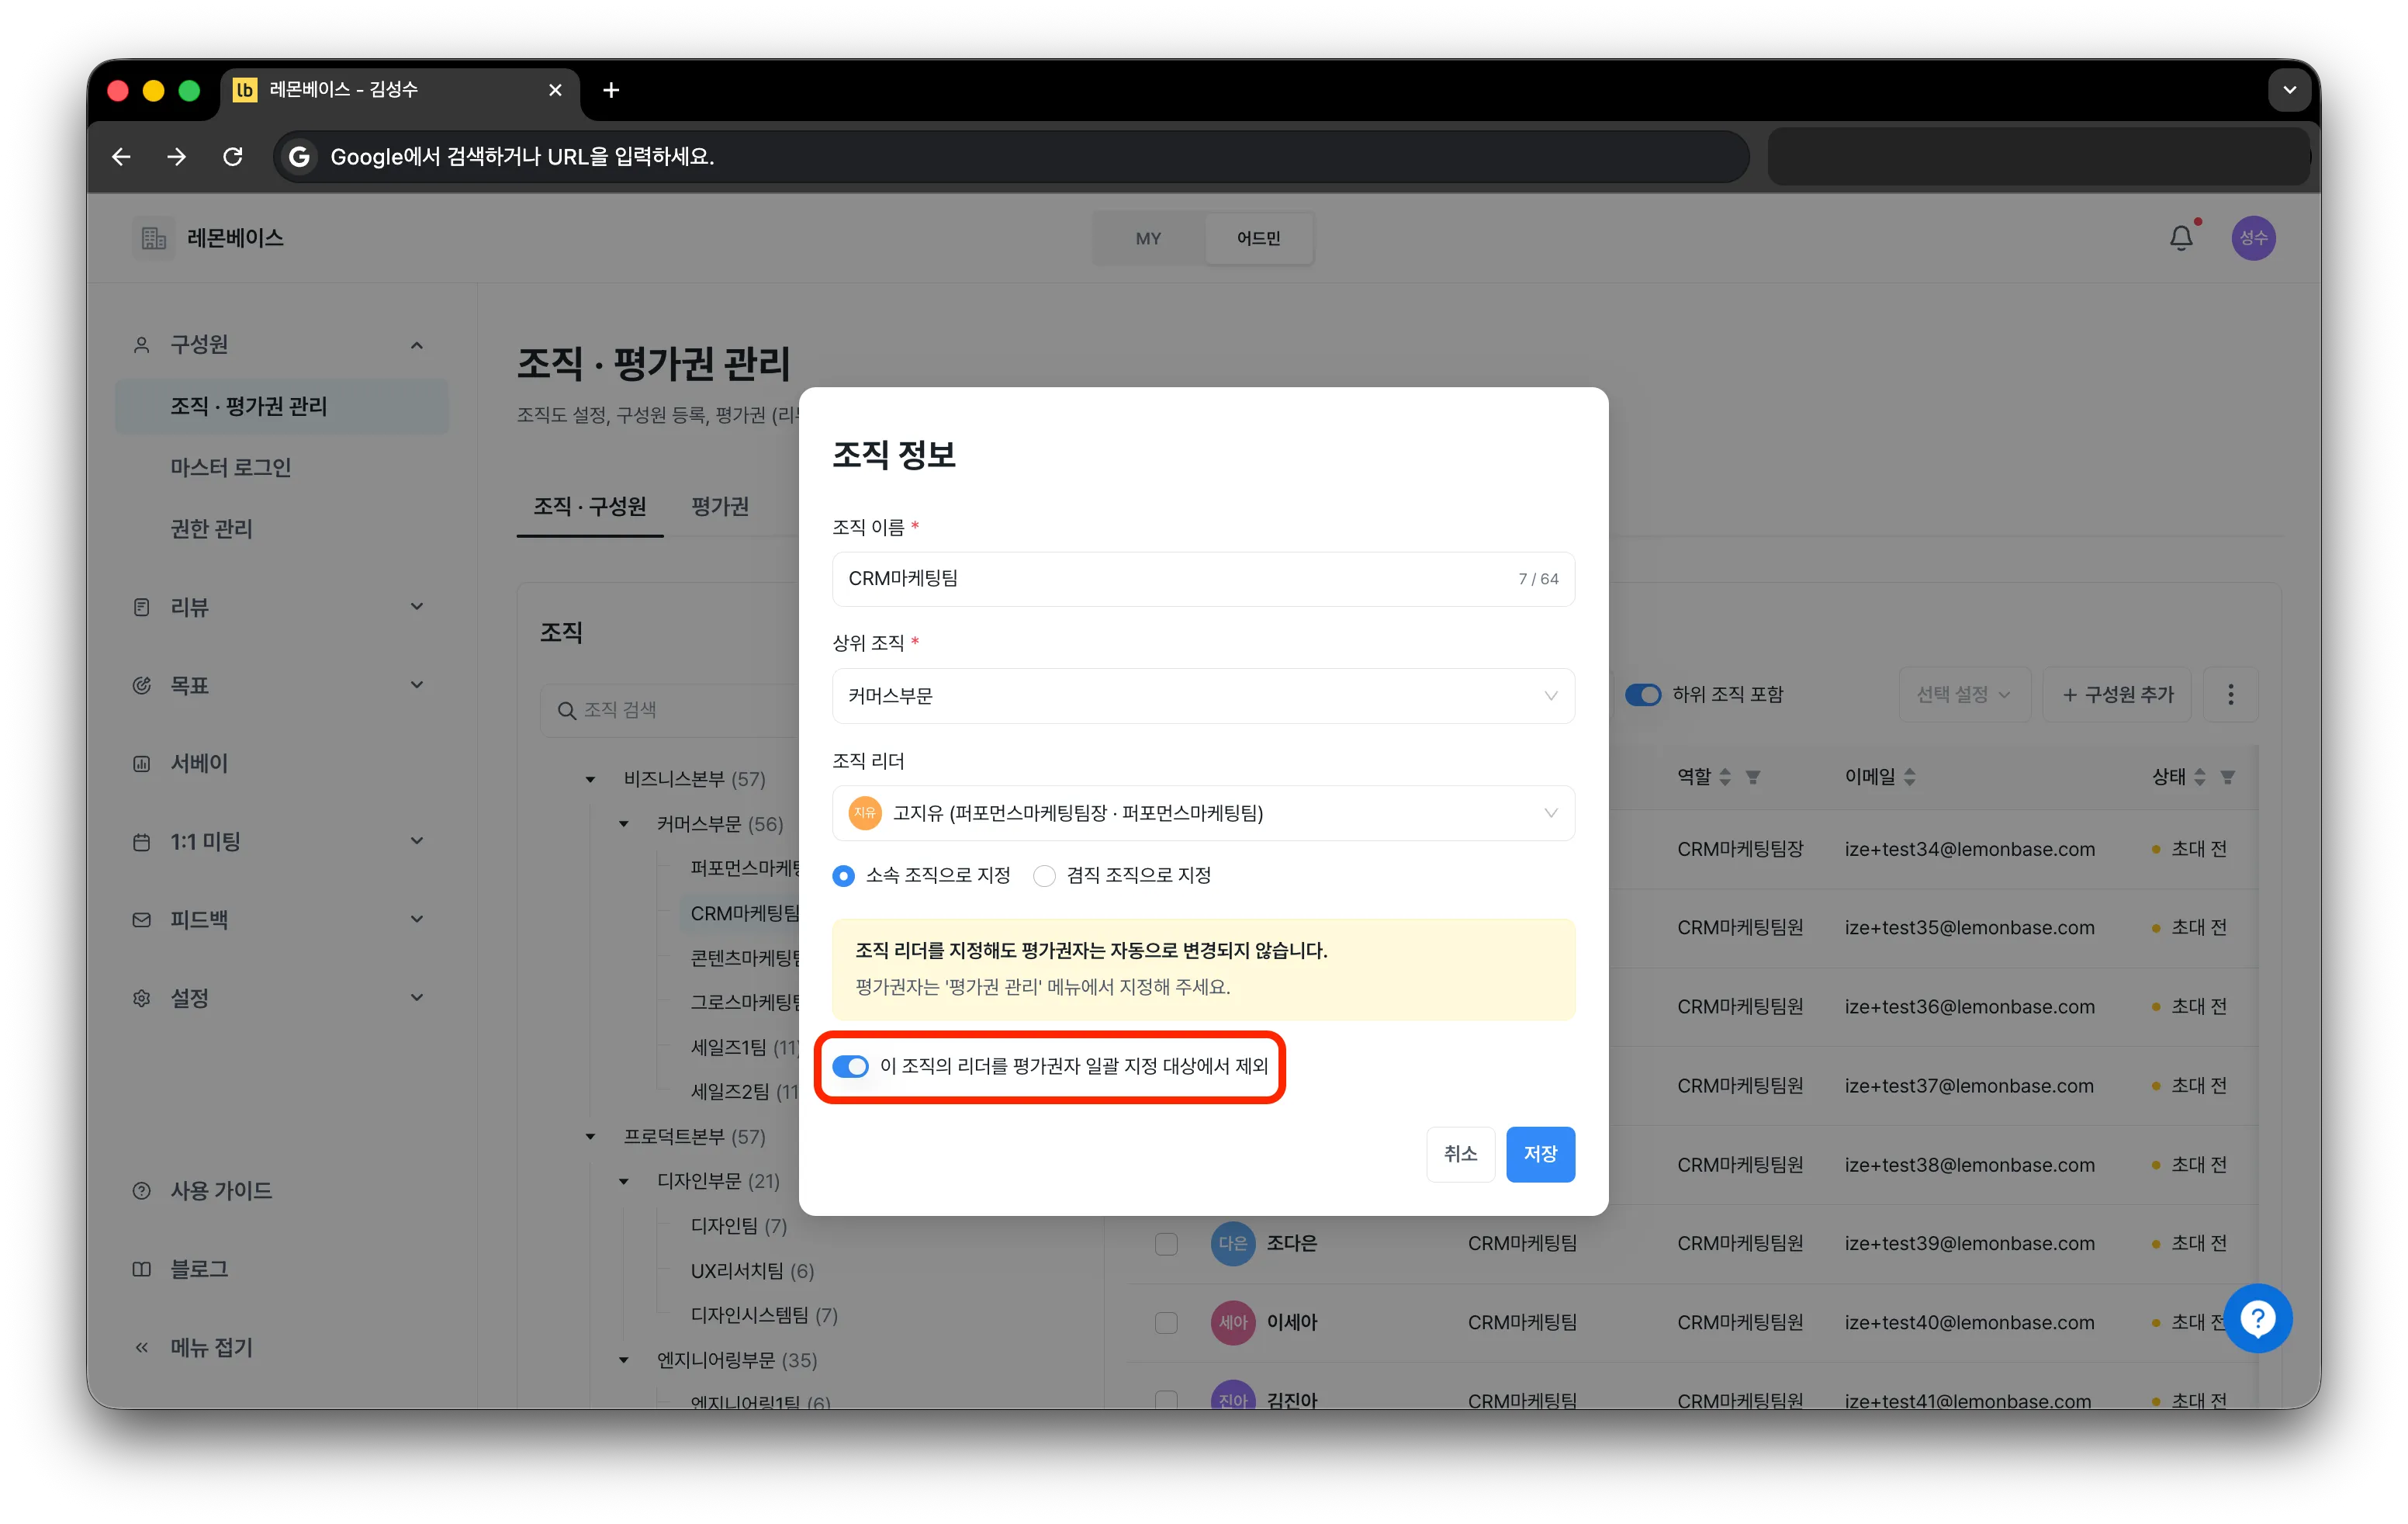Image resolution: width=2408 pixels, height=1524 pixels.
Task: Click the 취소 button in dialog
Action: 1460,1155
